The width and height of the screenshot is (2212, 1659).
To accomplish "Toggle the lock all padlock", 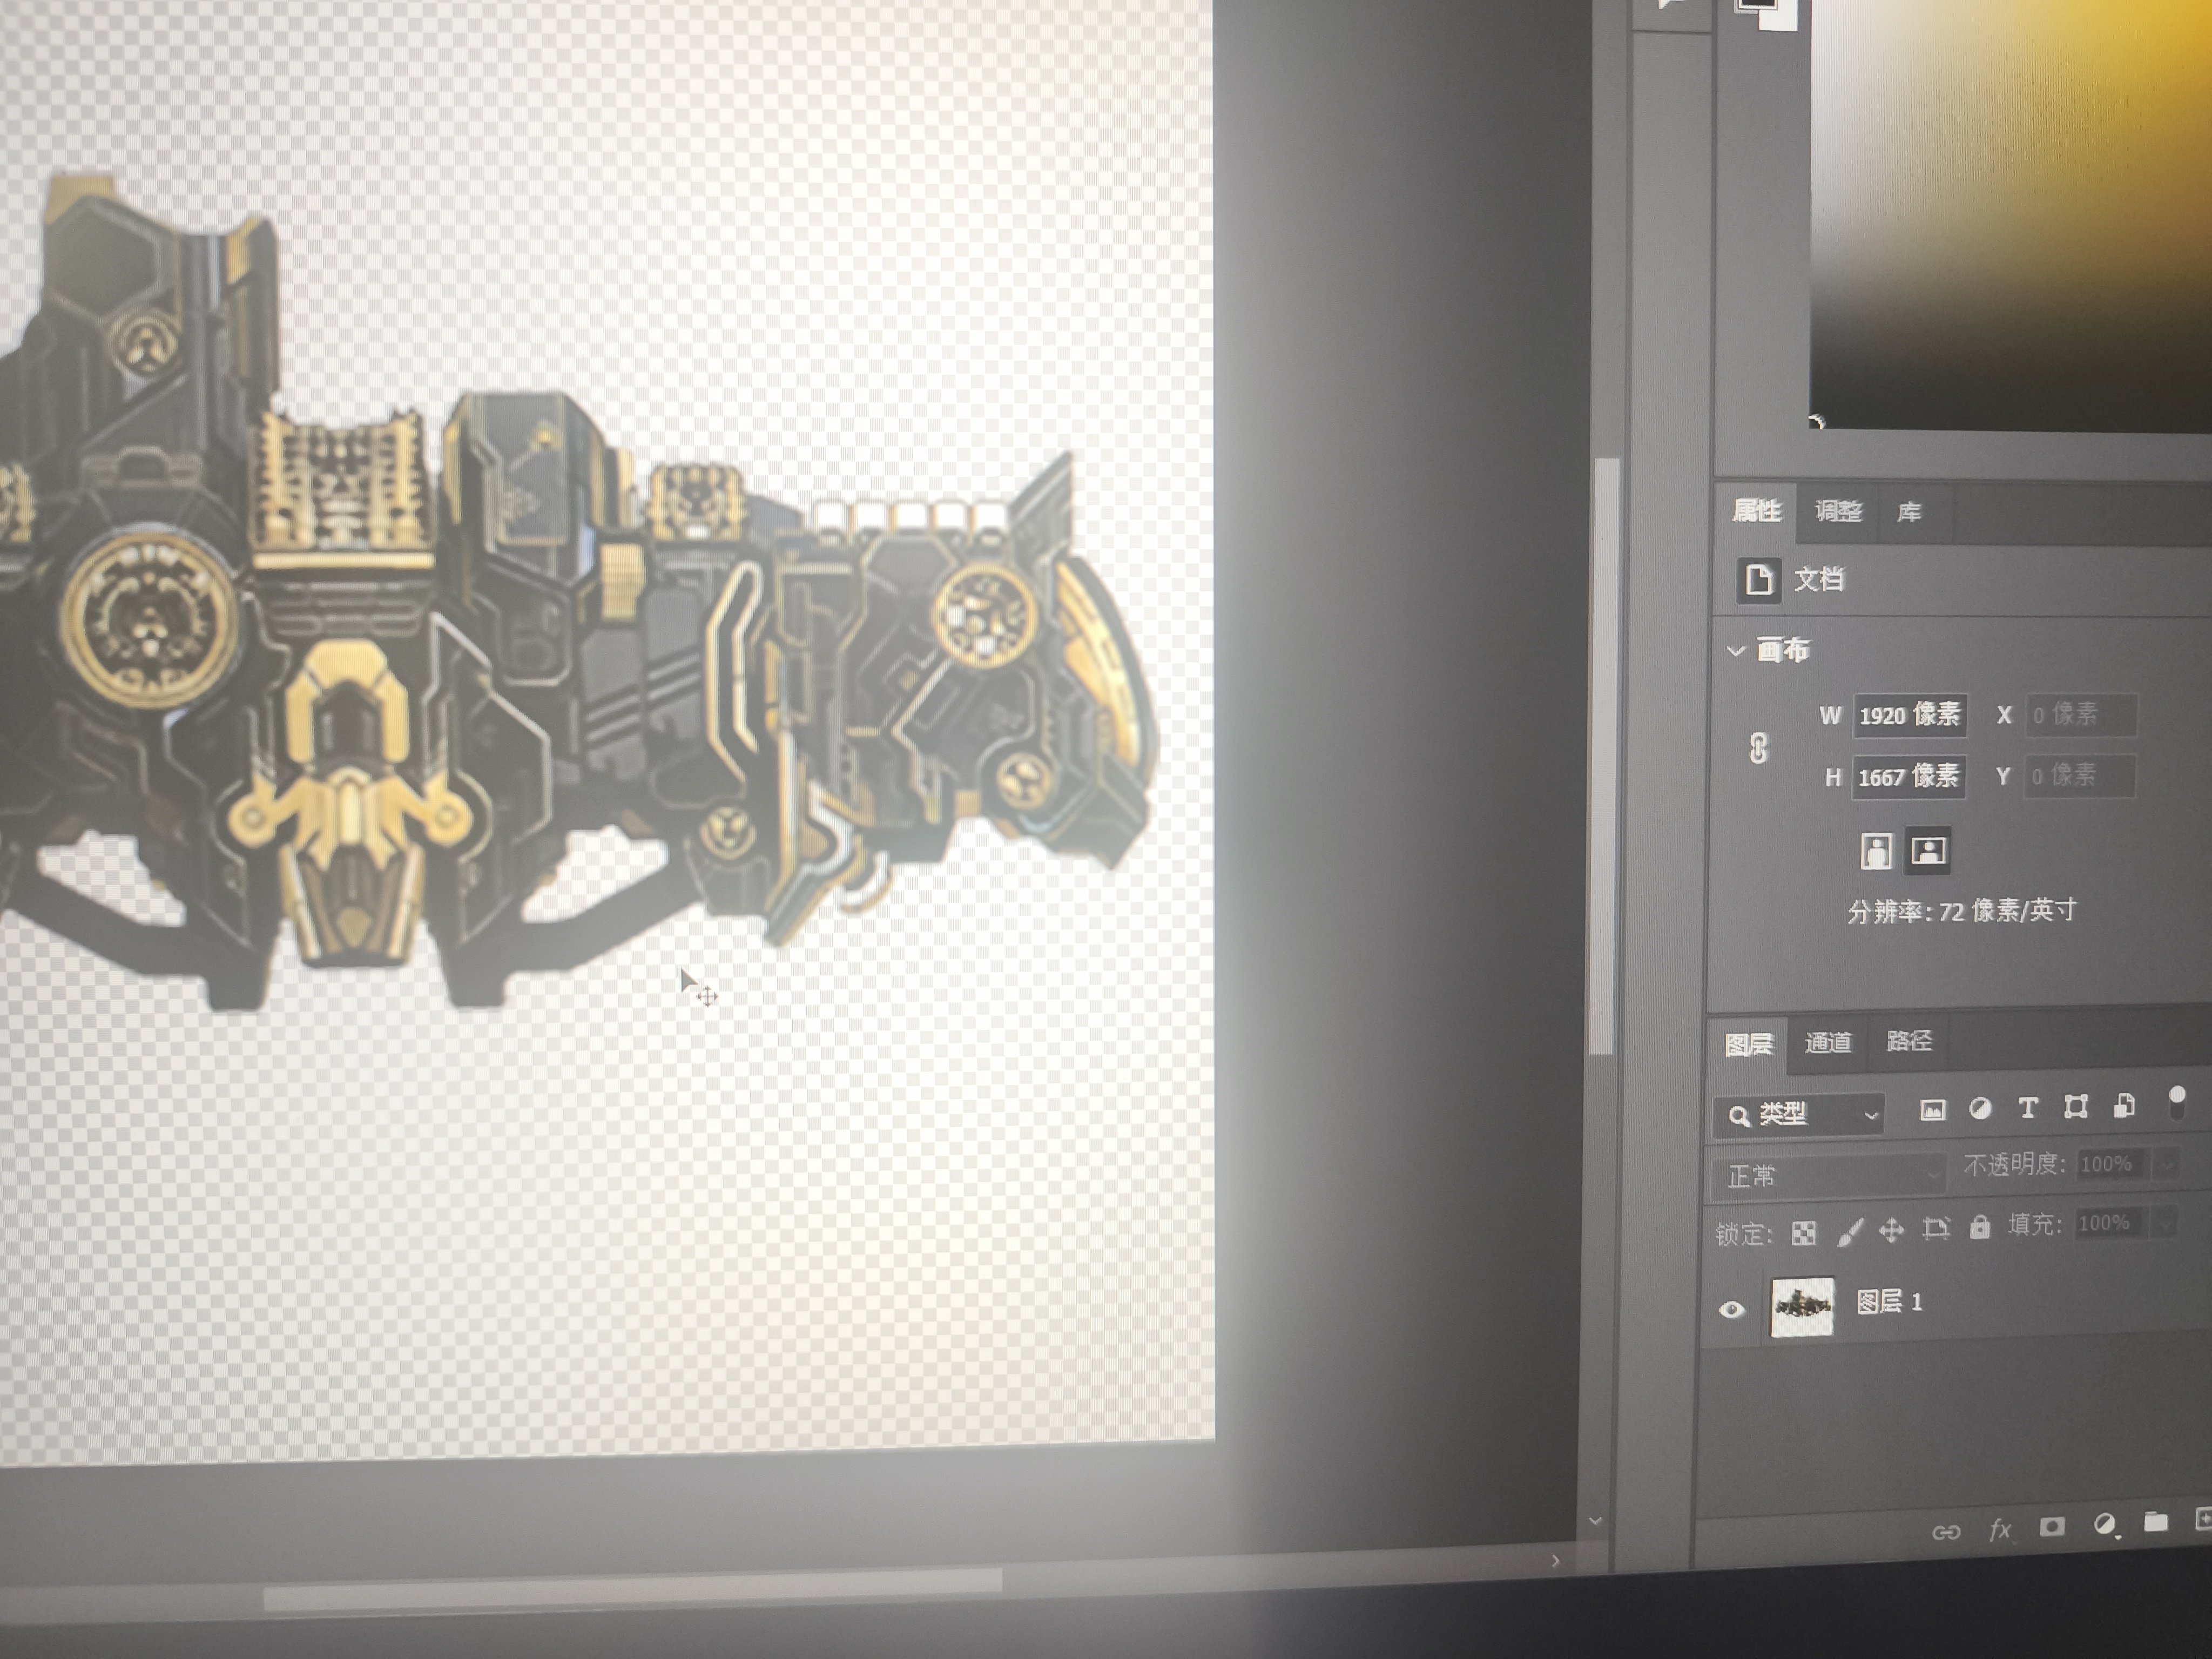I will [x=1980, y=1228].
